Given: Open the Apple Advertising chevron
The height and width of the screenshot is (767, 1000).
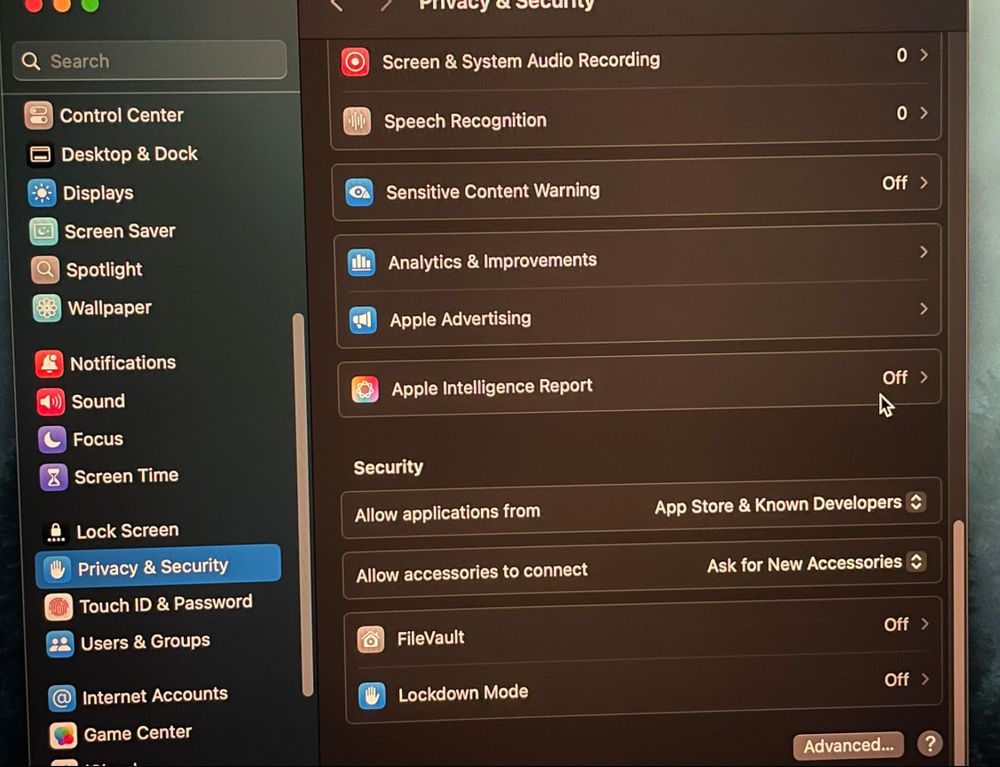Looking at the screenshot, I should 923,309.
